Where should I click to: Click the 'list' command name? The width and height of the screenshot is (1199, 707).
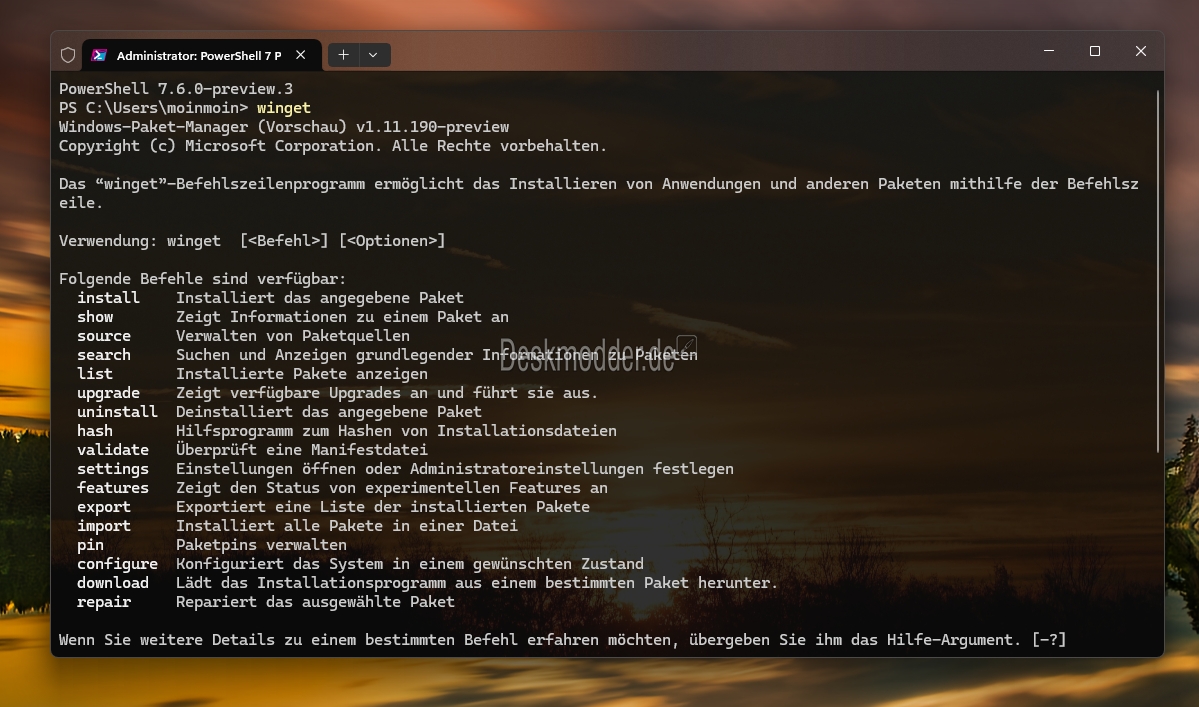click(95, 374)
